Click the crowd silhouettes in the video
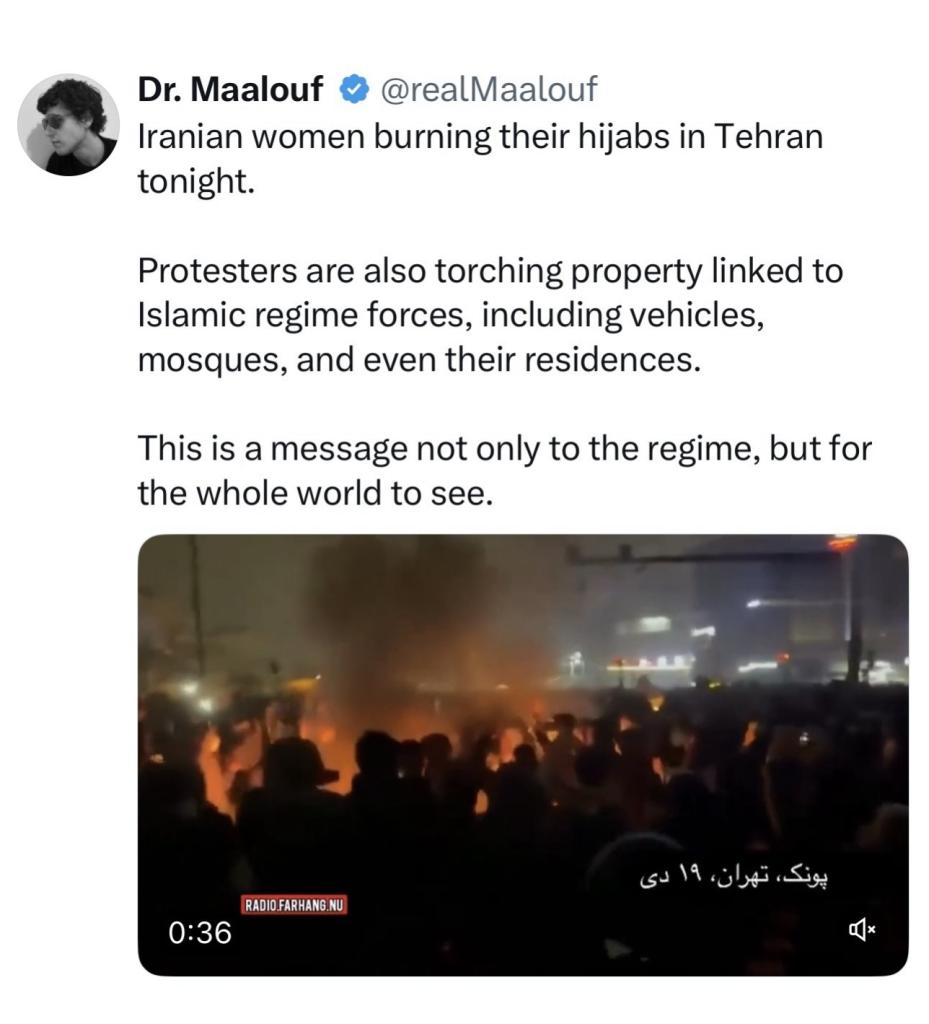 click(522, 816)
